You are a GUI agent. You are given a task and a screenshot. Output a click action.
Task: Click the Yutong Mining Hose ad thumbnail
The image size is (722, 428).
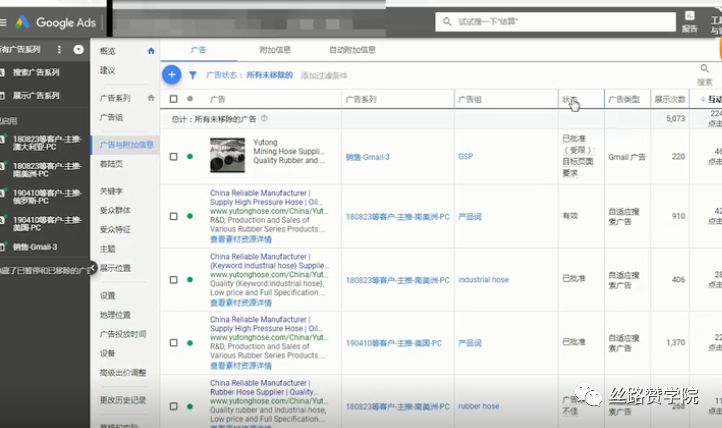pyautogui.click(x=227, y=155)
